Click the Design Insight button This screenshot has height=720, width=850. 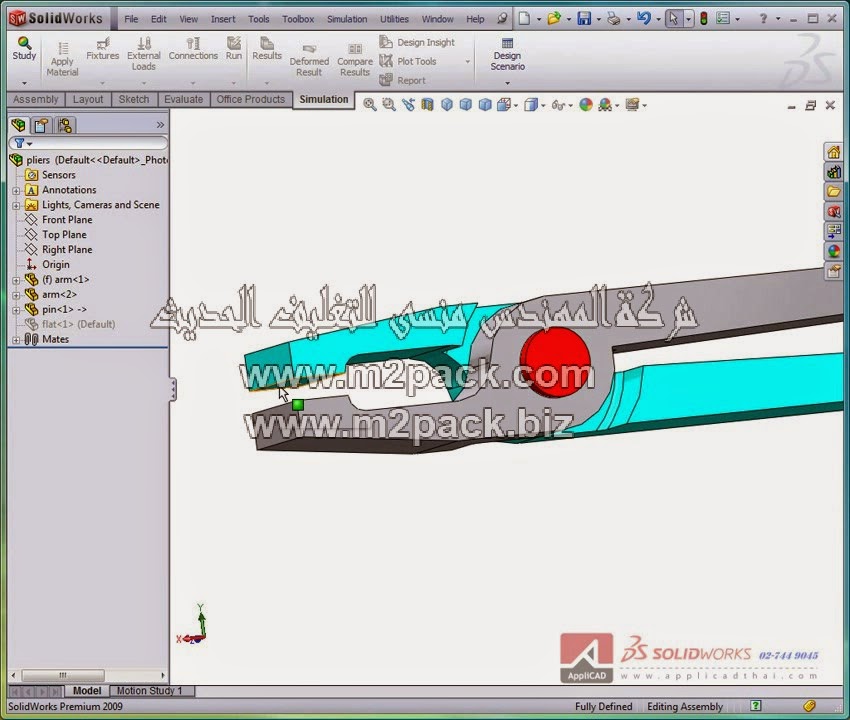pyautogui.click(x=417, y=42)
